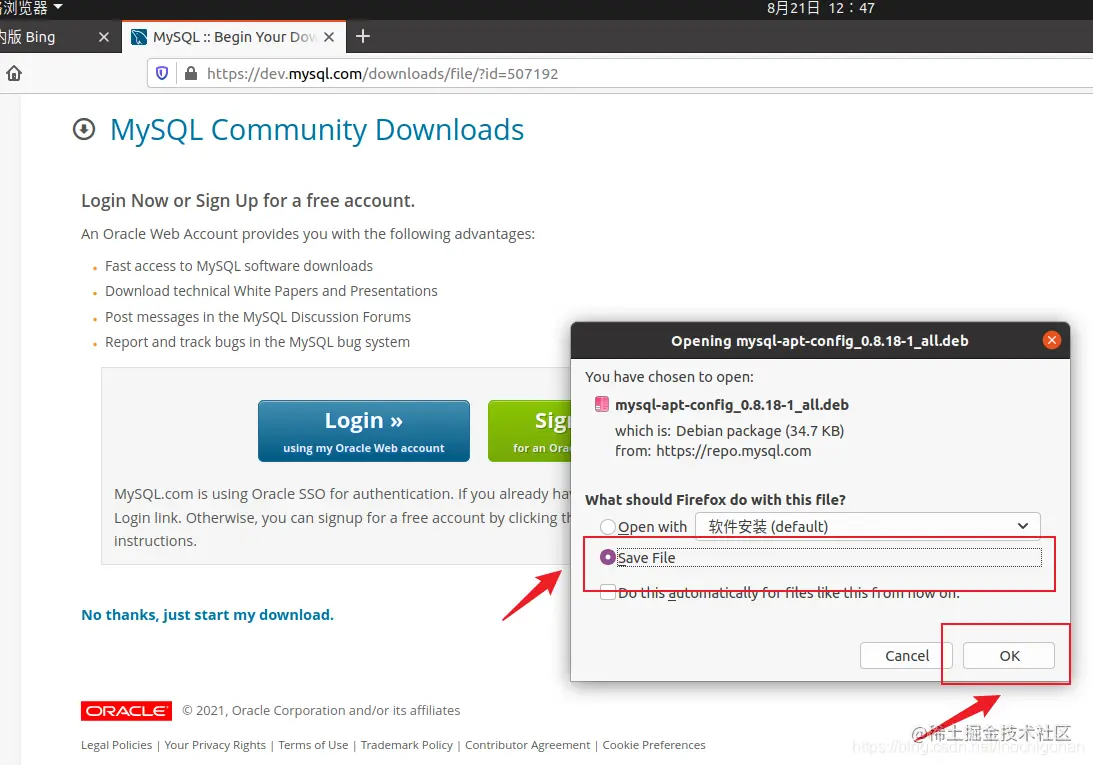1093x765 pixels.
Task: Click 'Post messages in the MySQL Discussion Forums'
Action: pyautogui.click(x=258, y=317)
